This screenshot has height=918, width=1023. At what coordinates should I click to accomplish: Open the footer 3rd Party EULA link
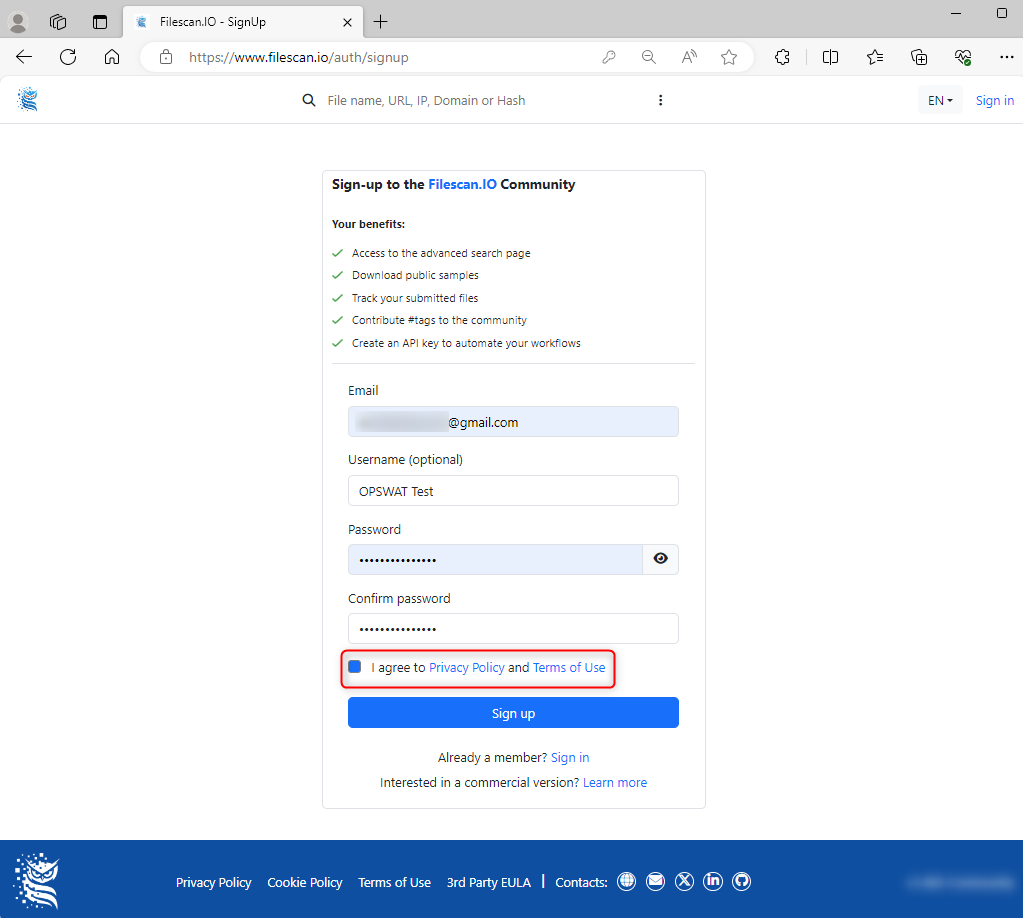(x=489, y=882)
